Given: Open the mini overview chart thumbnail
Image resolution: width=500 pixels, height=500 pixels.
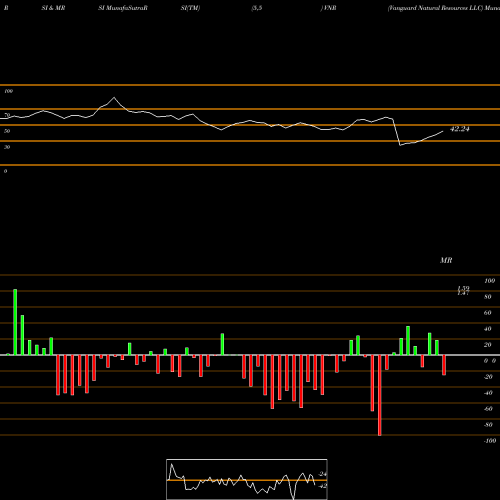Looking at the screenshot, I should 247,479.
